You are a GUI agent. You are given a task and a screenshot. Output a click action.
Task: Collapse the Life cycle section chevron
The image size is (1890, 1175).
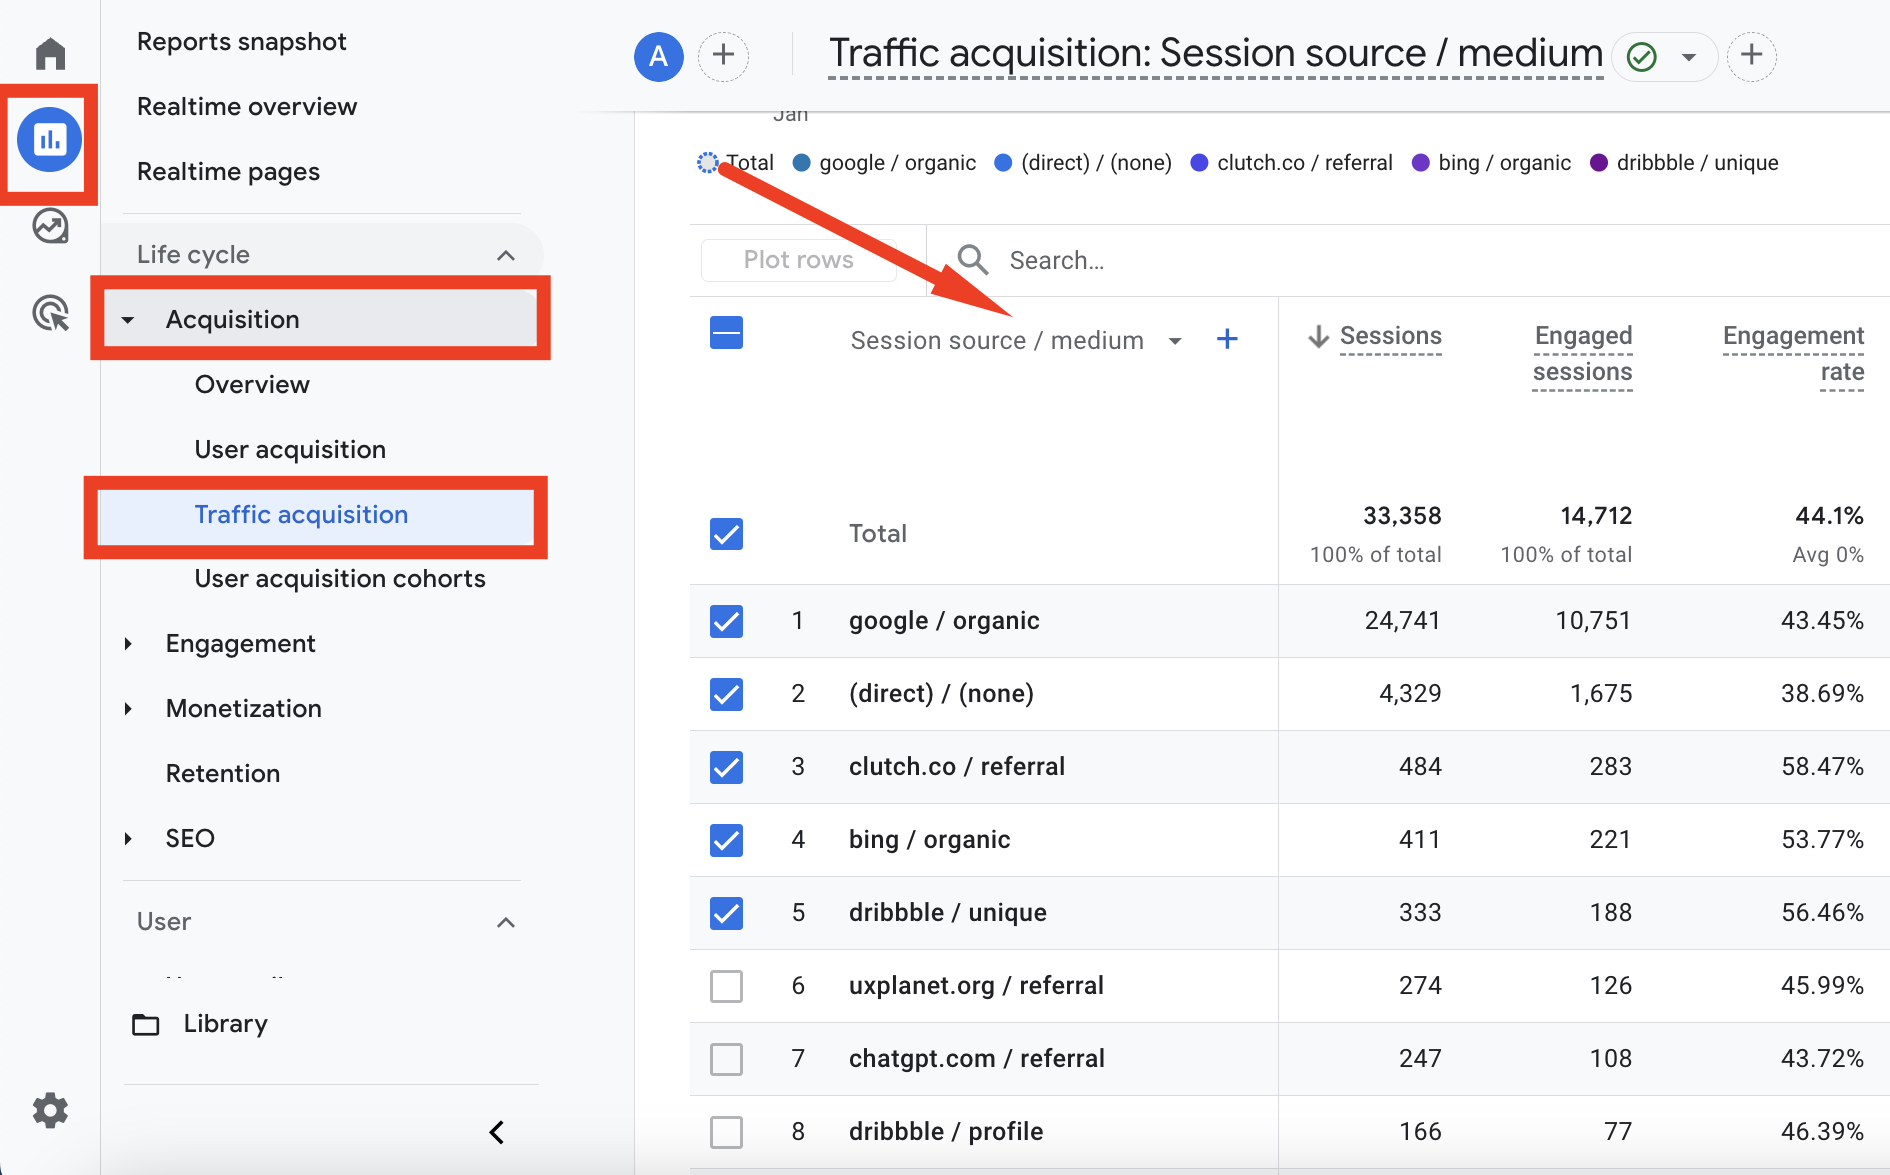[506, 255]
